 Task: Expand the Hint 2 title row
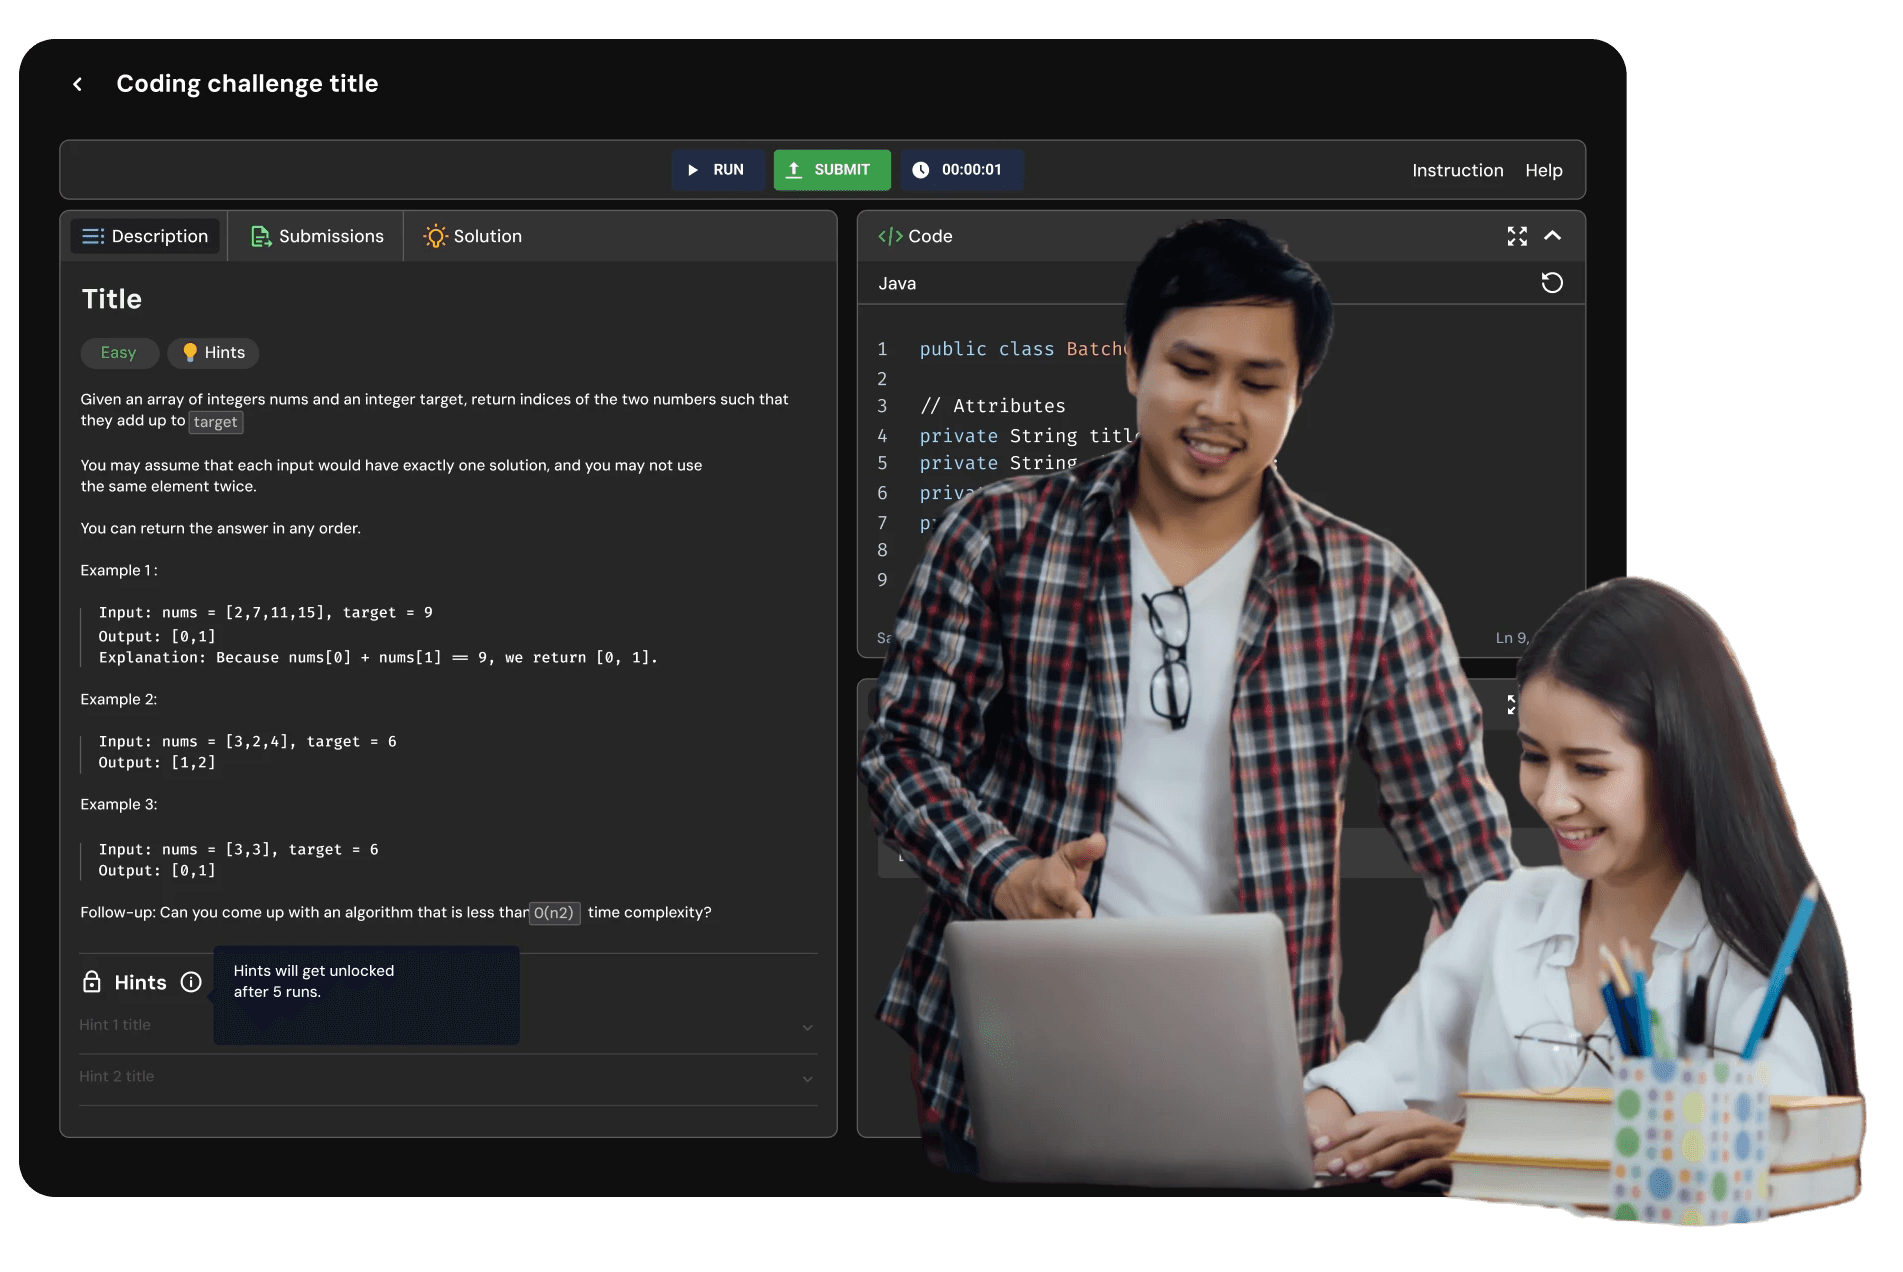tap(448, 1078)
